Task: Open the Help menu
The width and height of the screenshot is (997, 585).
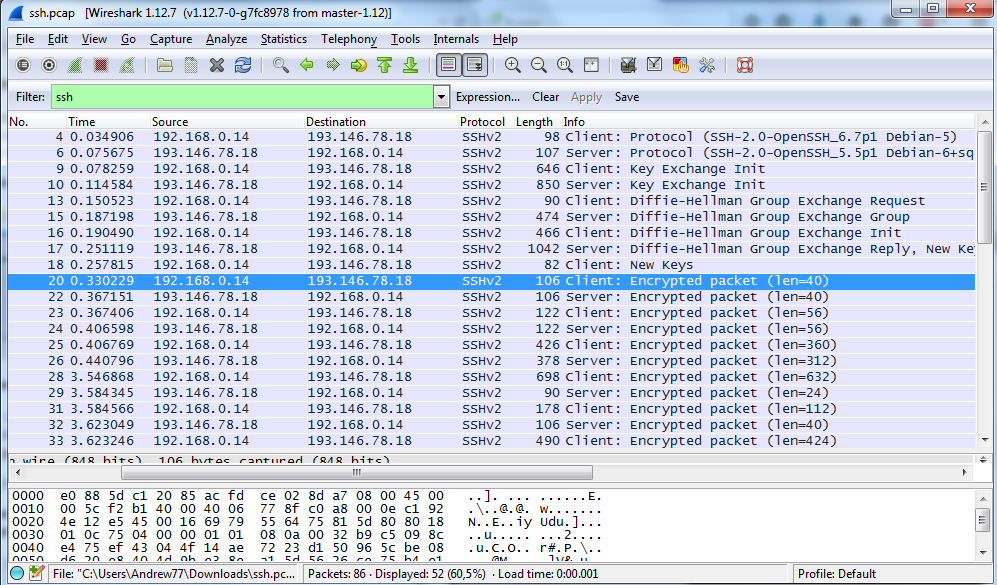Action: tap(505, 39)
